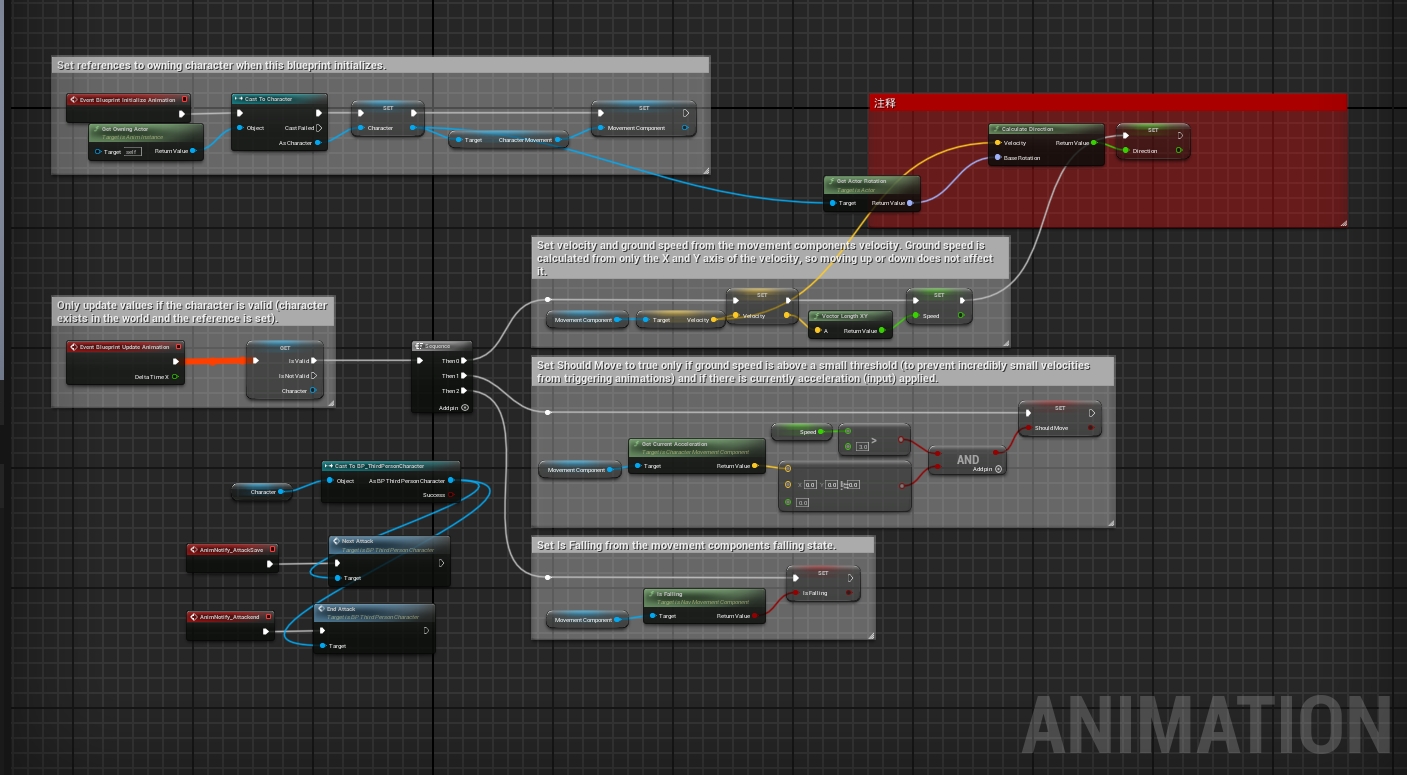The height and width of the screenshot is (775, 1407).
Task: Click the Delta Time X output pin
Action: tap(175, 376)
